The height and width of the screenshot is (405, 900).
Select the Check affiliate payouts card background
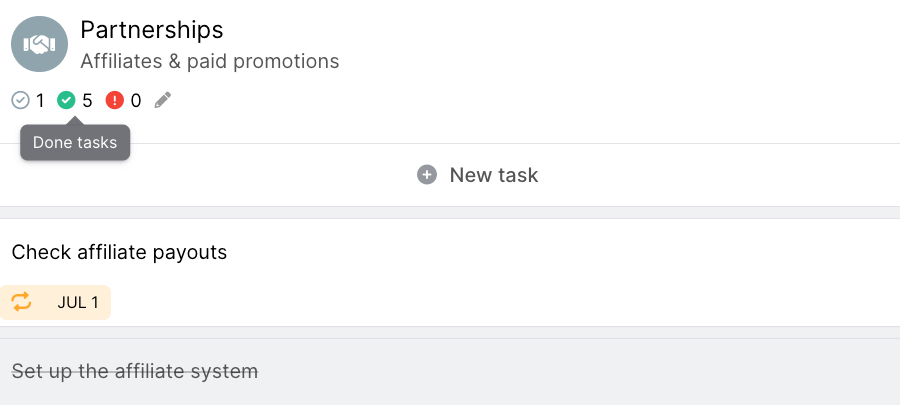coord(450,272)
